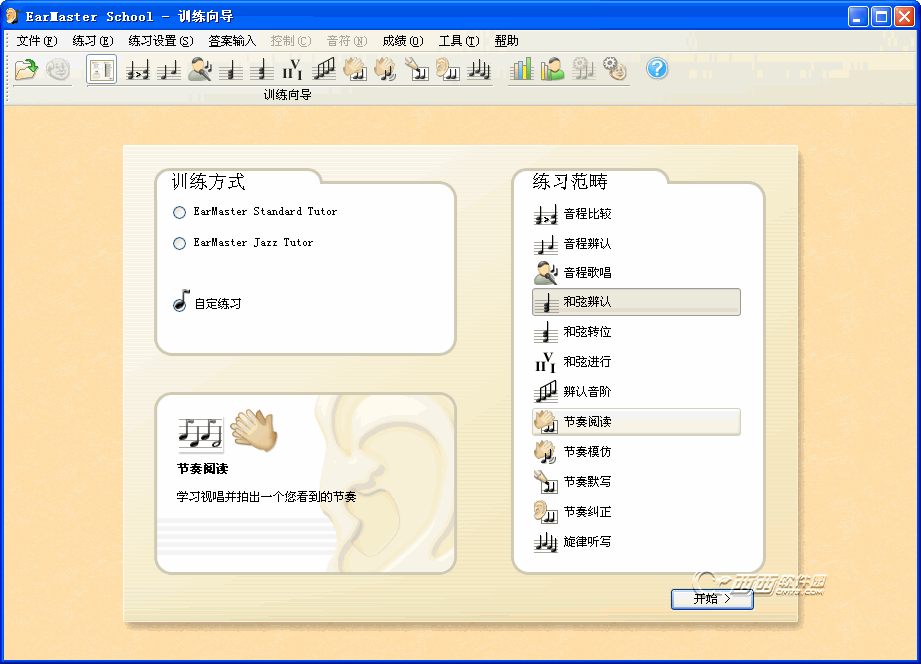Select 和弦辨认 in the exercise list

point(636,302)
